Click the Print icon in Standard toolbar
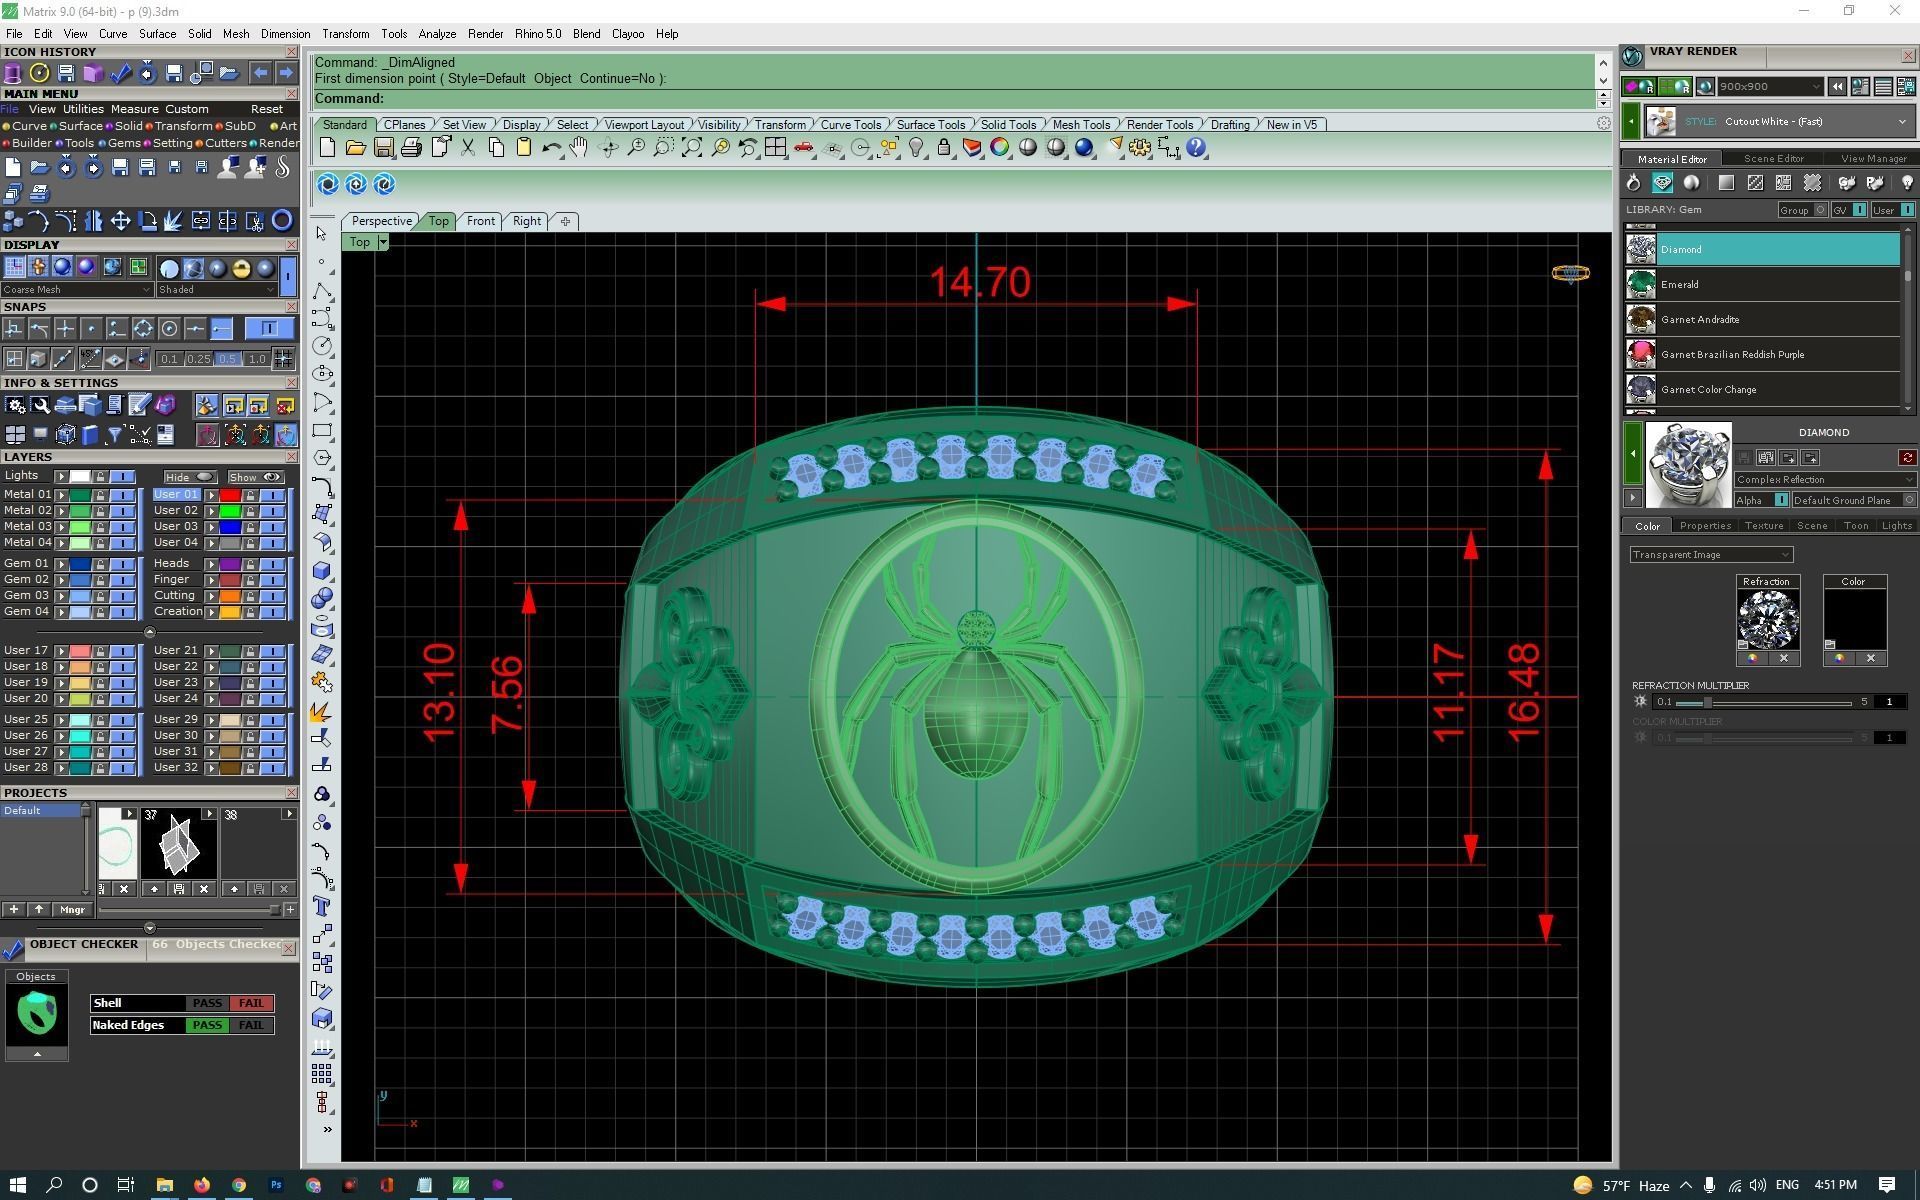 click(411, 148)
